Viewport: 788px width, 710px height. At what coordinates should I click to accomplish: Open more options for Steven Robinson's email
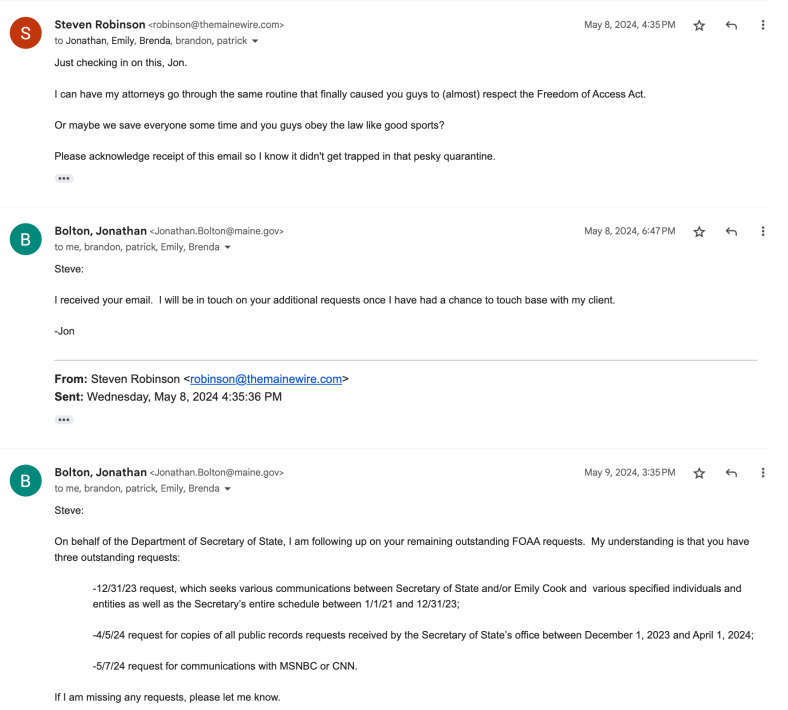coord(763,25)
